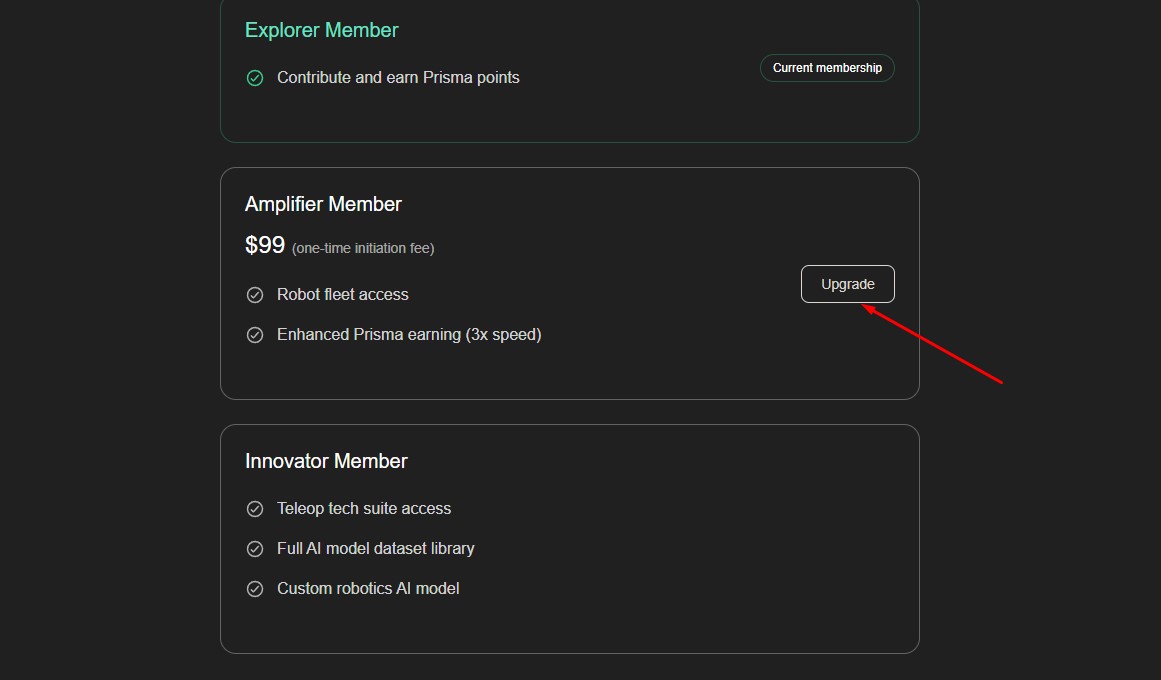This screenshot has width=1161, height=680.
Task: Click checkmark icon next to Custom robotics AI model
Action: [255, 589]
